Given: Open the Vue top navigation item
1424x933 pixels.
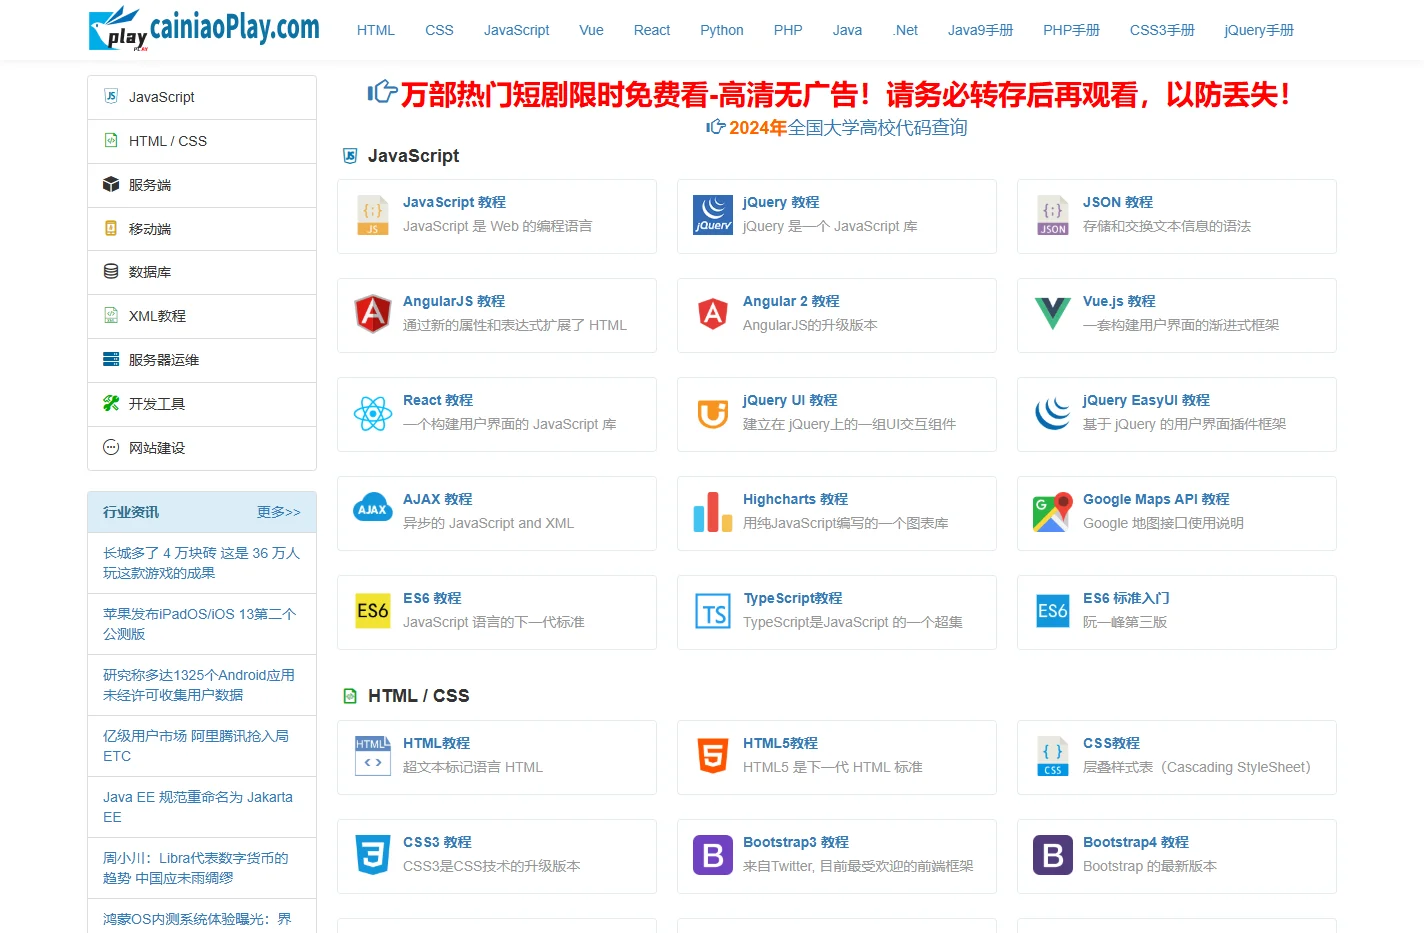Looking at the screenshot, I should (591, 30).
